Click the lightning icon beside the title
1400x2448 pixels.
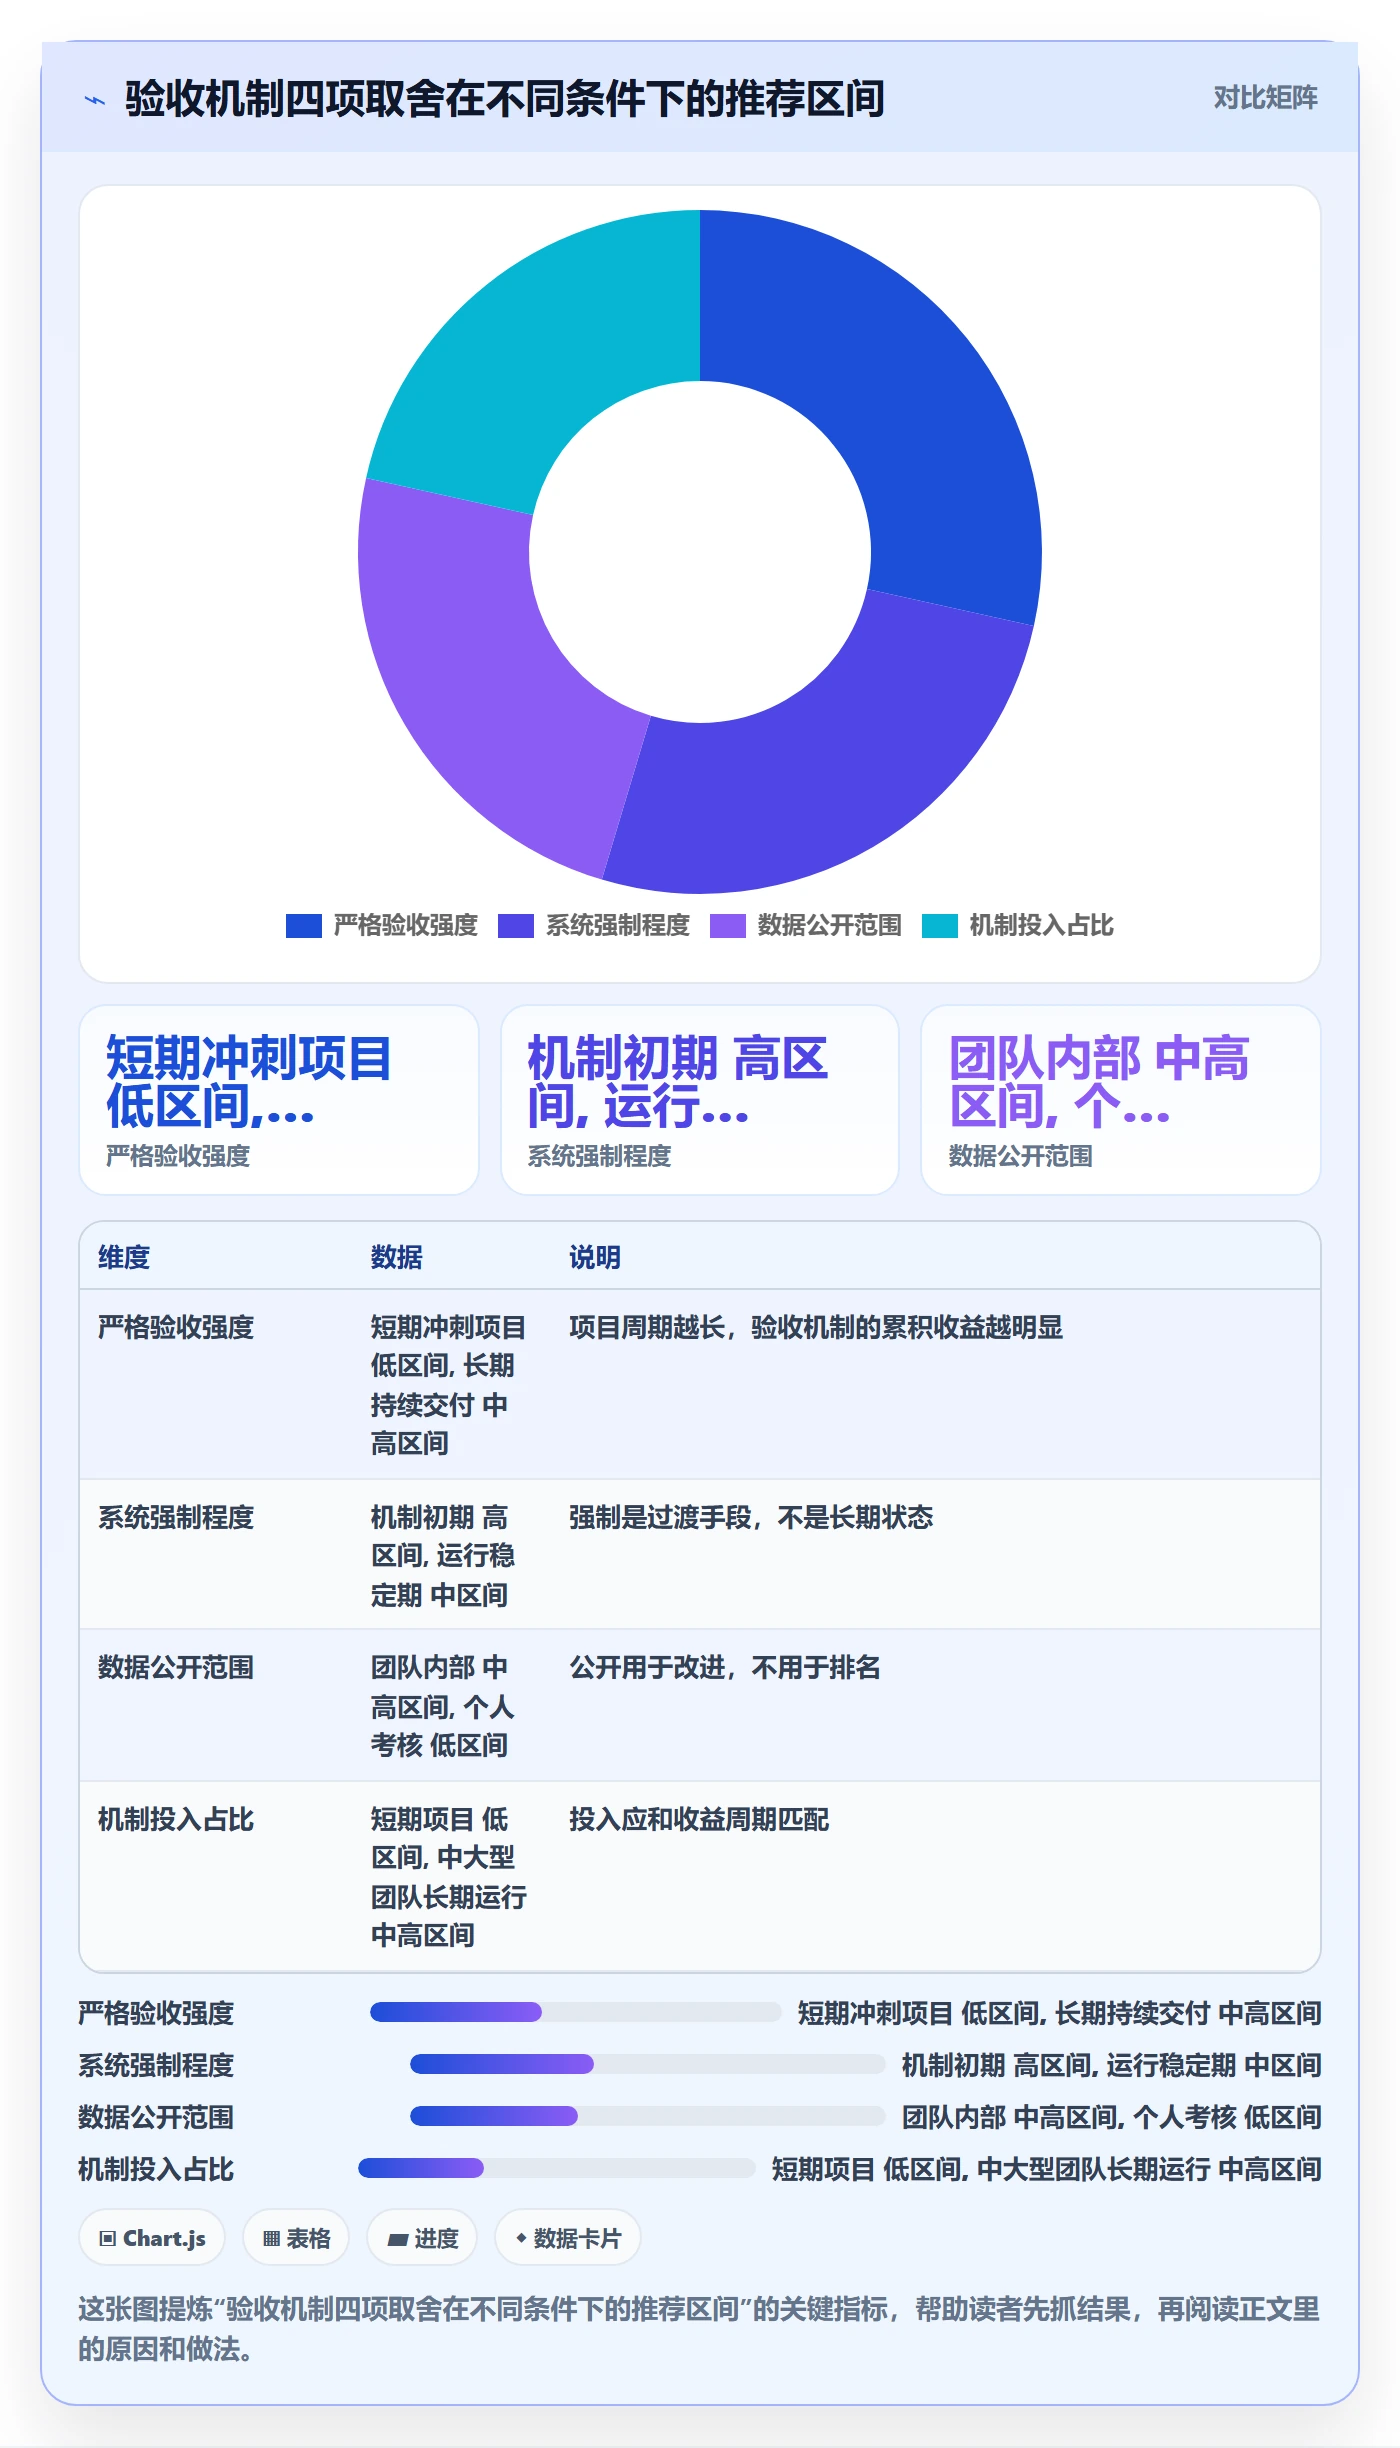(95, 100)
